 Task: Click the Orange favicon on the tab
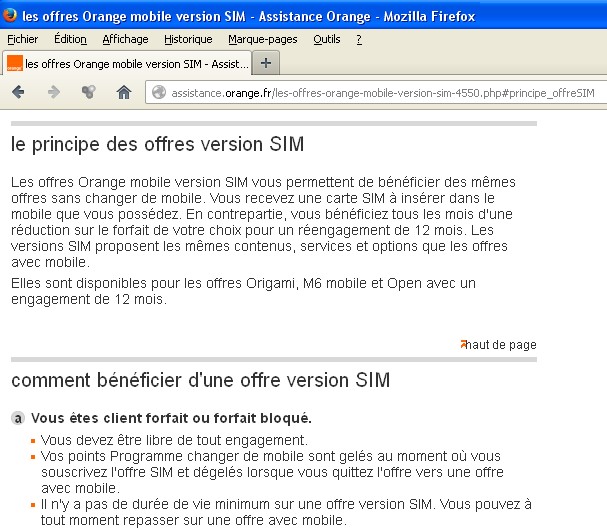click(15, 63)
